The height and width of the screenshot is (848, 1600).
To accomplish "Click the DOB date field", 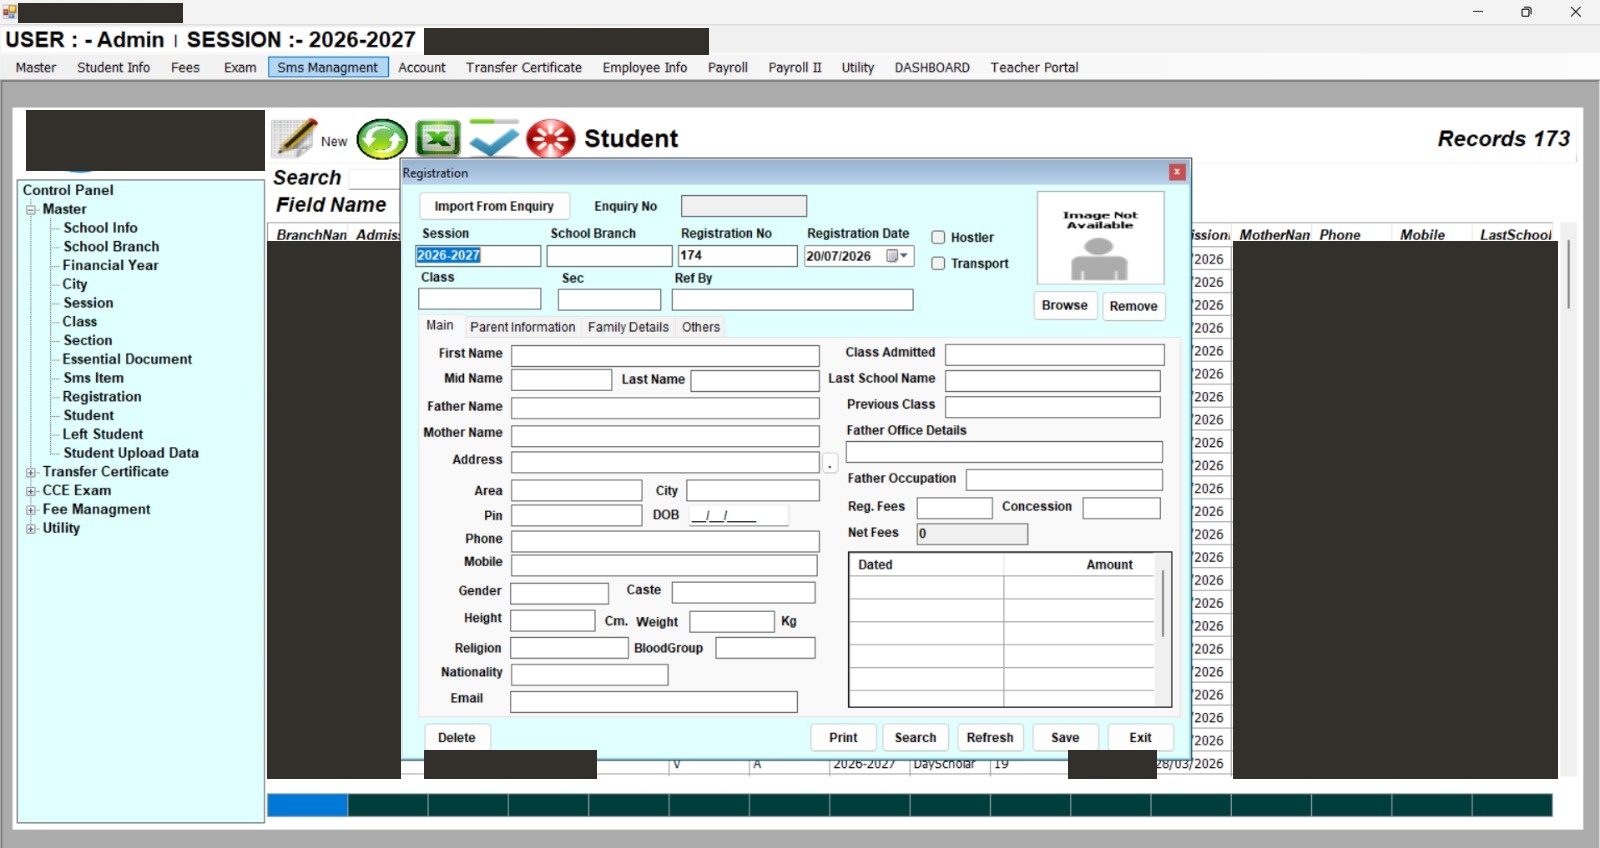I will pos(737,516).
